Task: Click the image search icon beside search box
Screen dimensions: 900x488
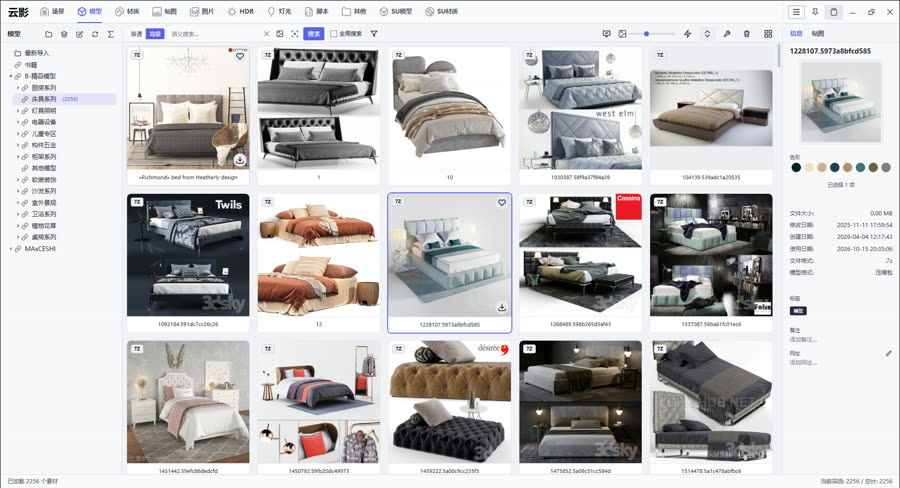Action: 280,34
